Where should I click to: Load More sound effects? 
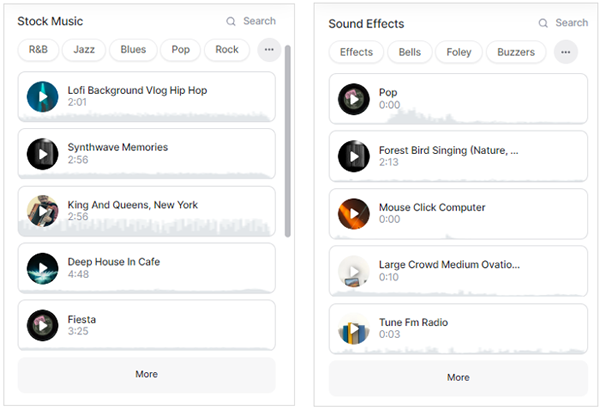click(458, 378)
